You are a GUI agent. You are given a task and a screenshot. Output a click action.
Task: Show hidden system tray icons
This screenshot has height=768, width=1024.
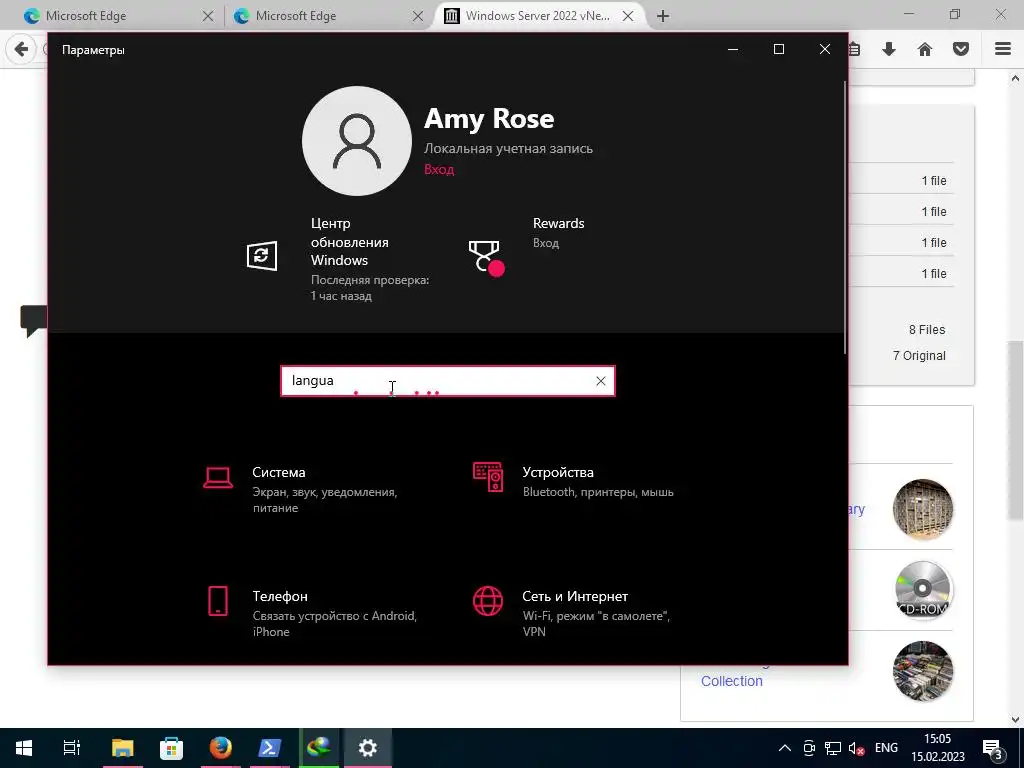click(785, 748)
